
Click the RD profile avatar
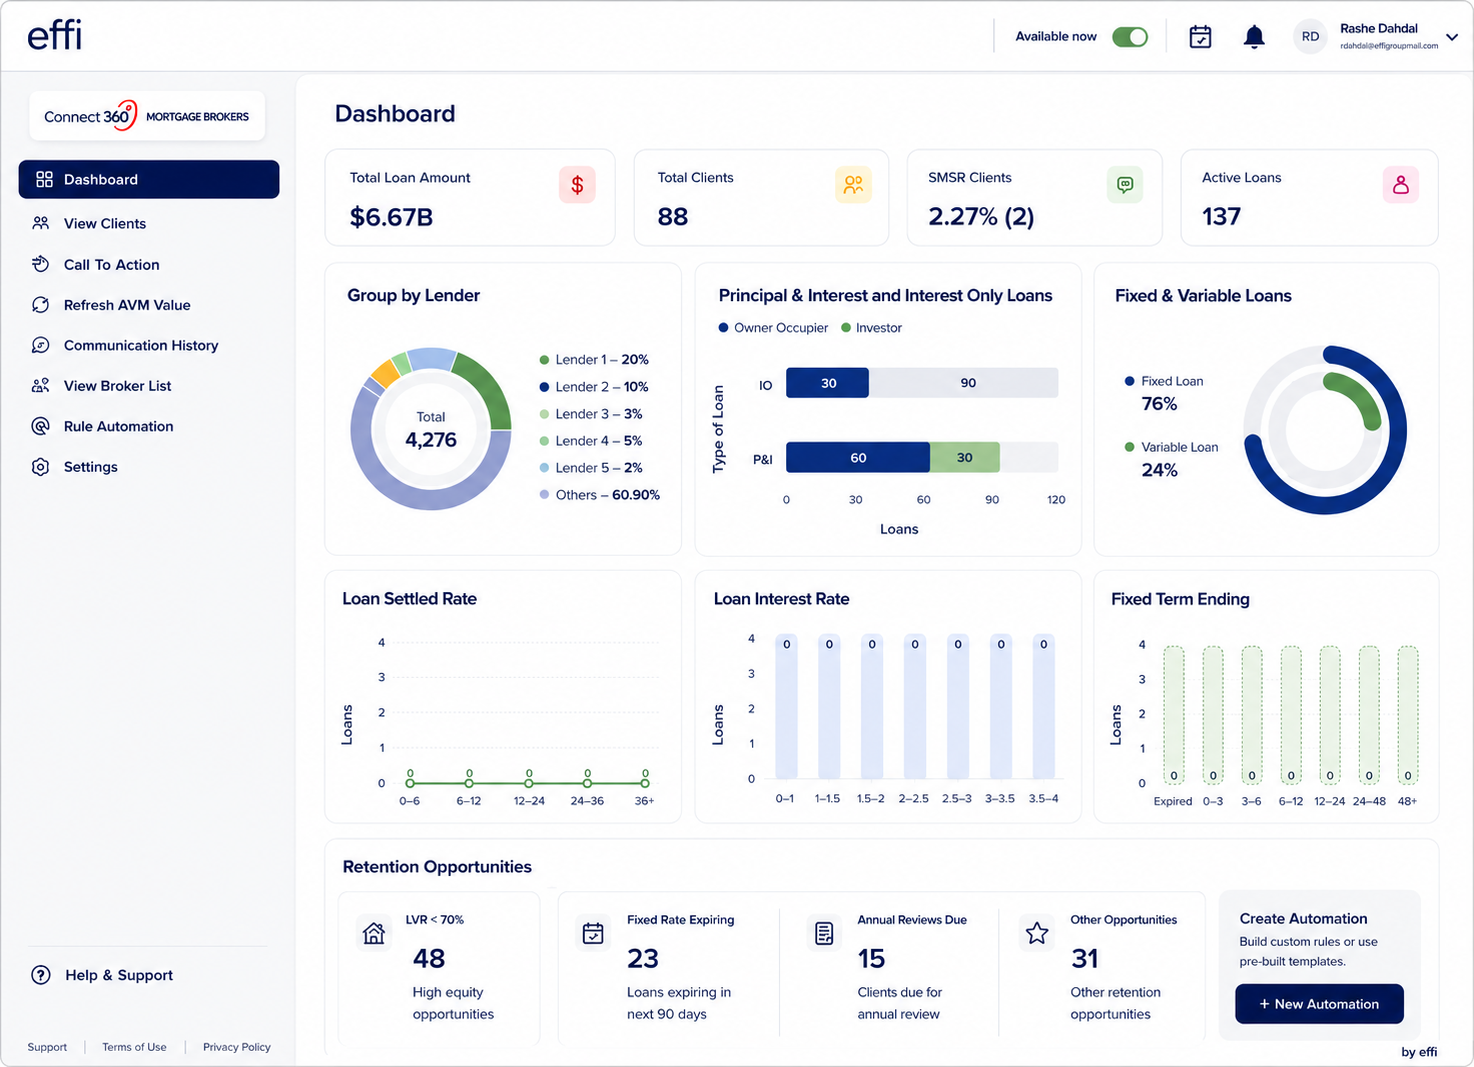click(1310, 37)
